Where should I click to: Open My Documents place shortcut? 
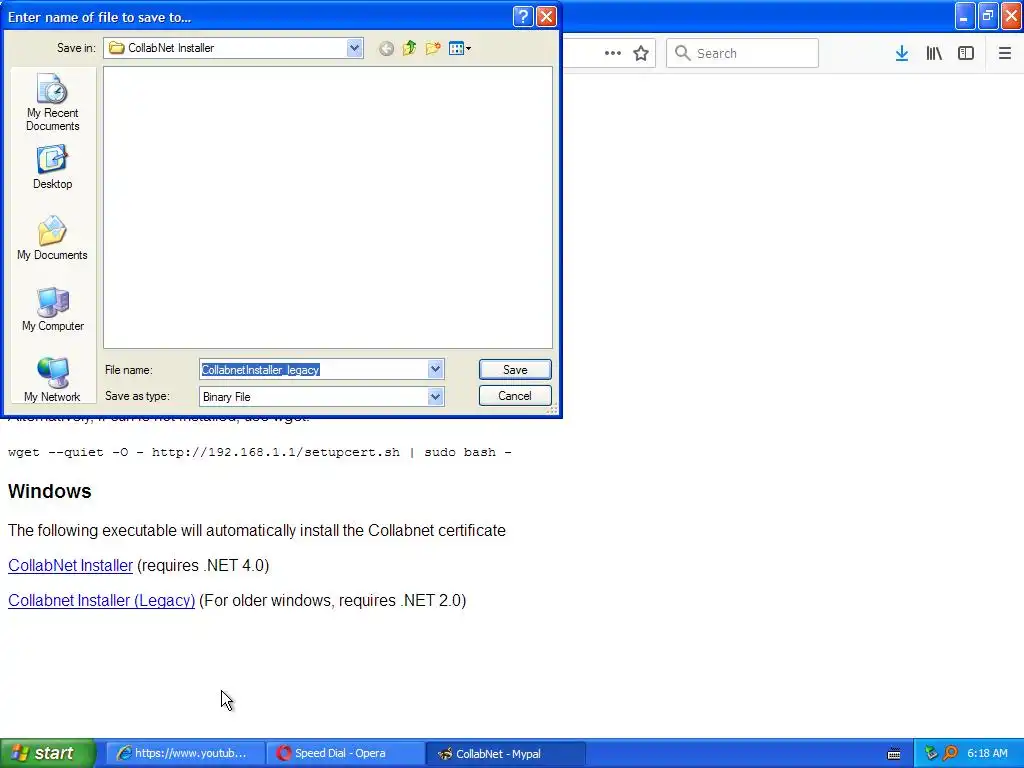(52, 239)
